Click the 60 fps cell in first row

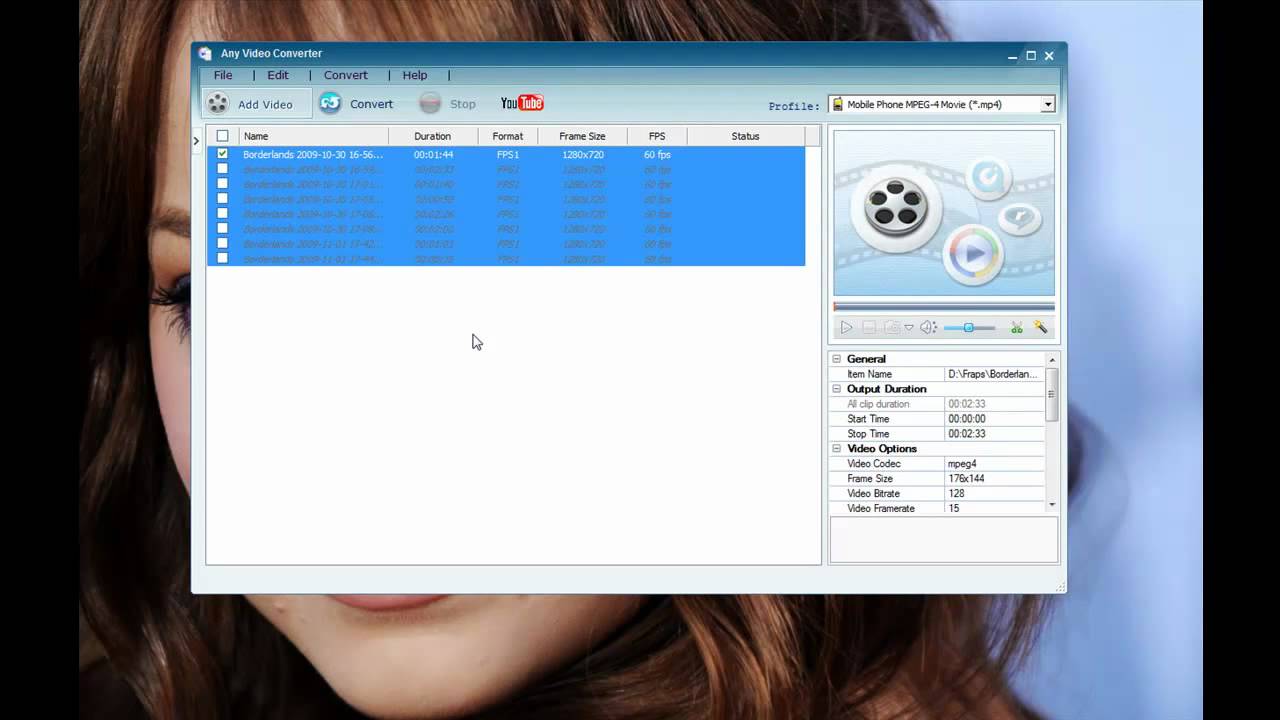(657, 155)
